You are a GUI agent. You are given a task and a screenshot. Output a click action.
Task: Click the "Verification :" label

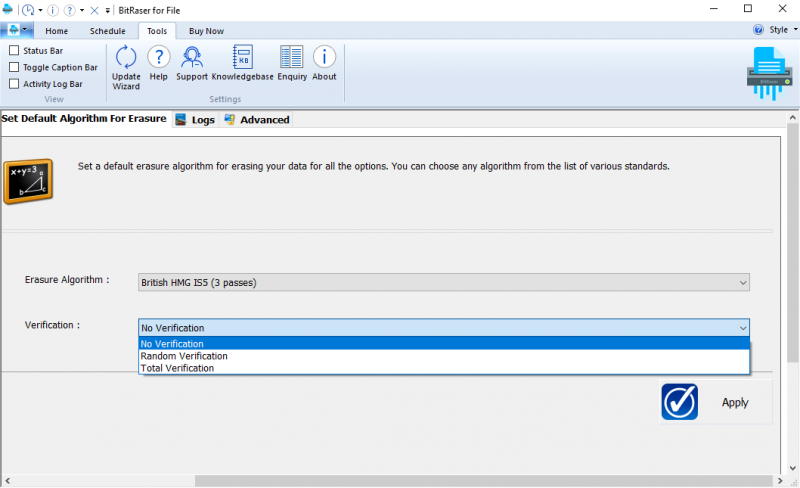point(52,325)
